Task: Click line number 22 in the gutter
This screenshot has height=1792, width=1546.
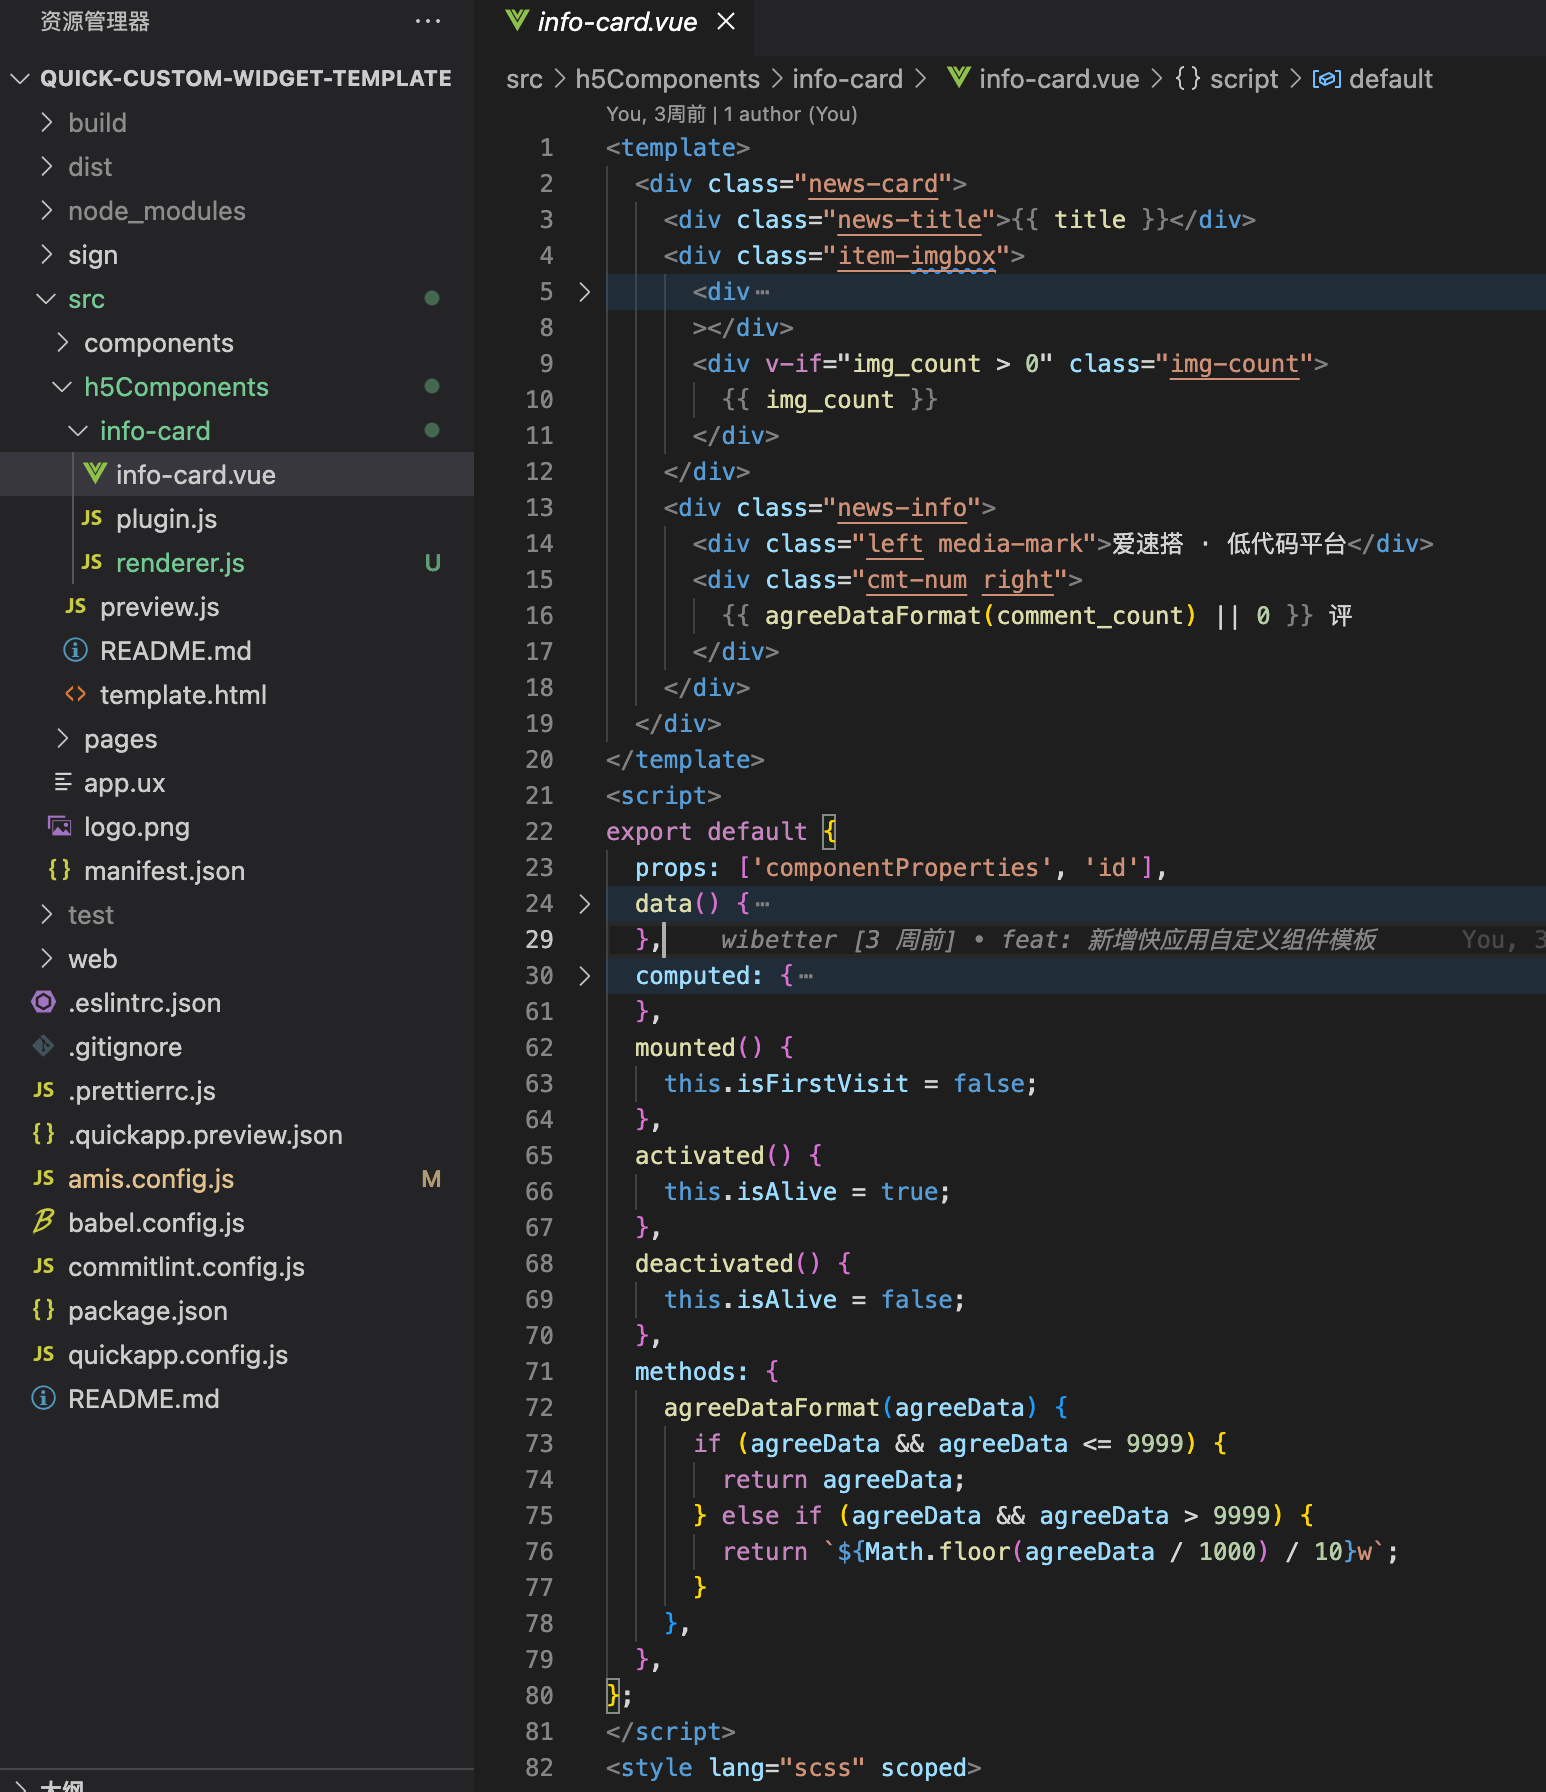Action: [x=539, y=832]
